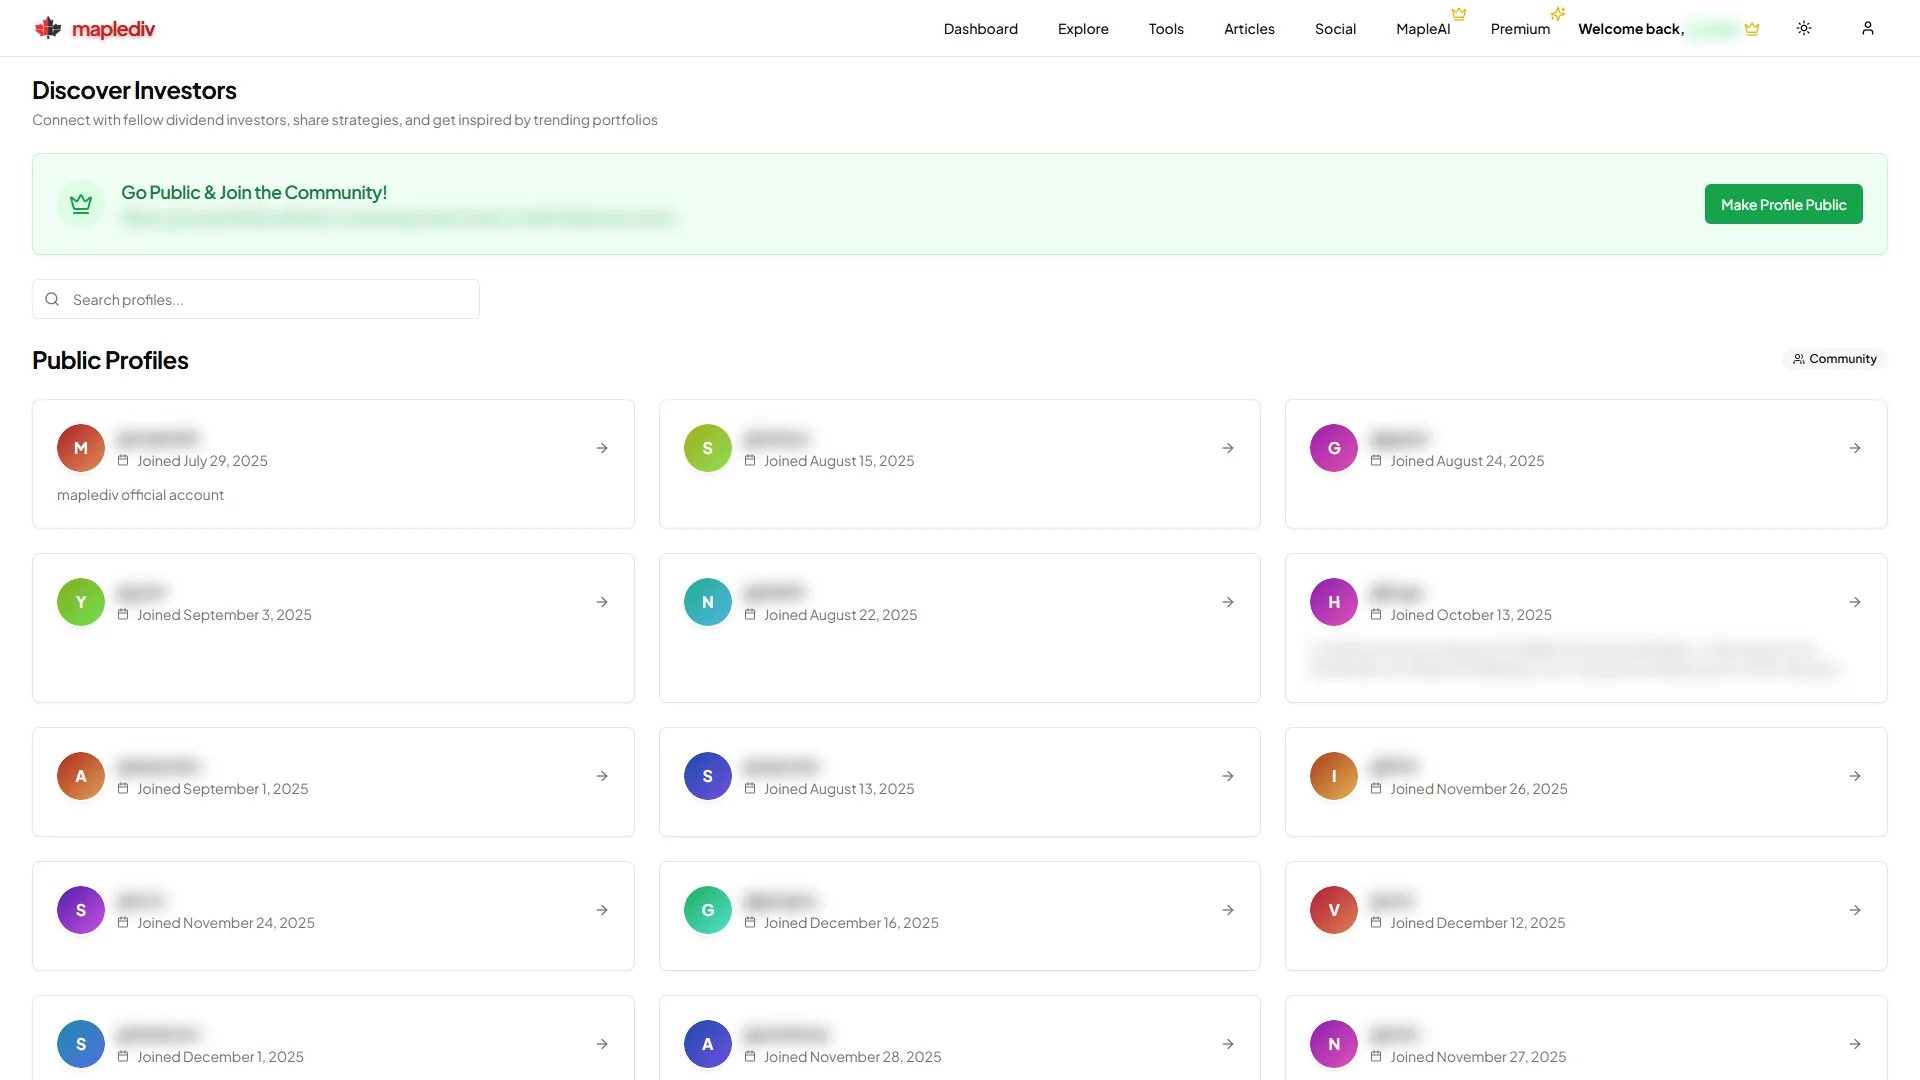
Task: Click the Community badge button
Action: 1834,359
